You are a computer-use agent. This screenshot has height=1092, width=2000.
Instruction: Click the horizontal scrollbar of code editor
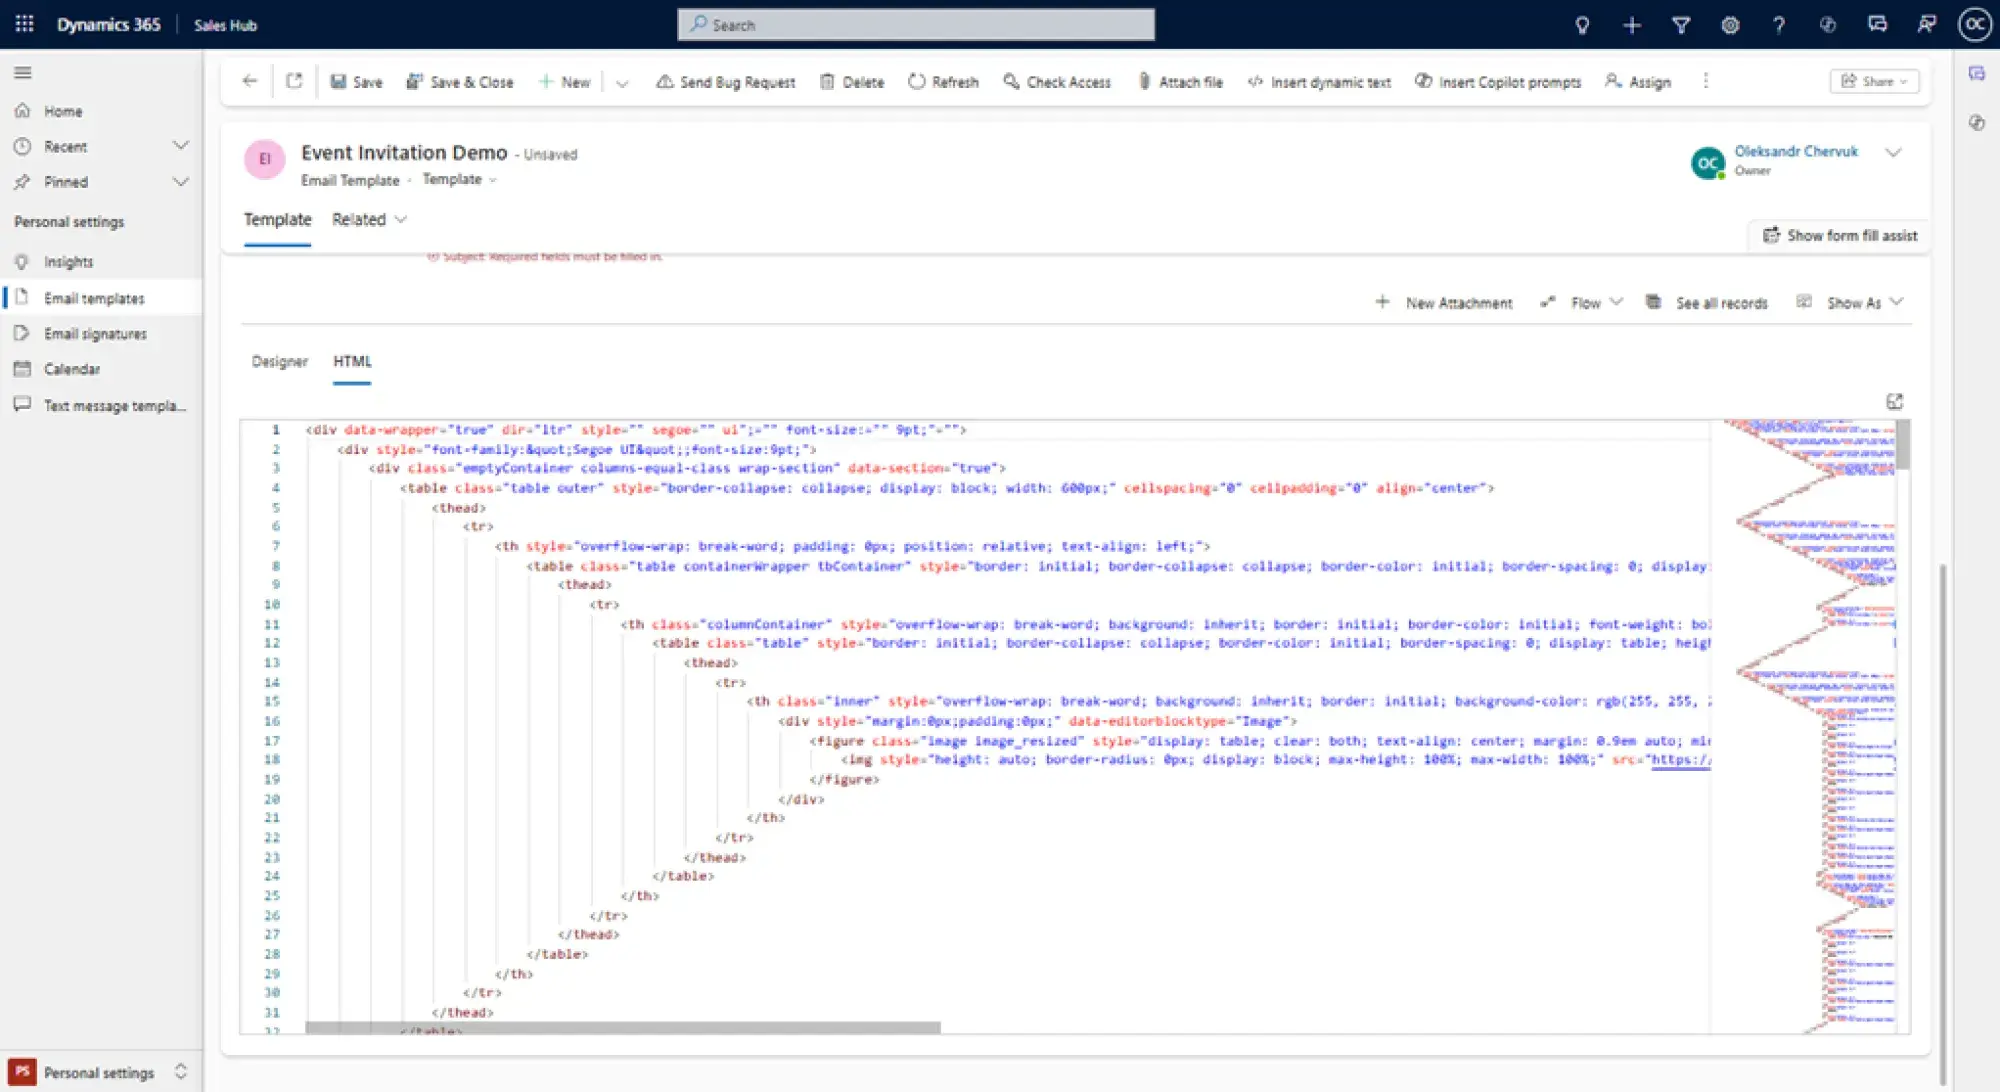coord(622,1028)
